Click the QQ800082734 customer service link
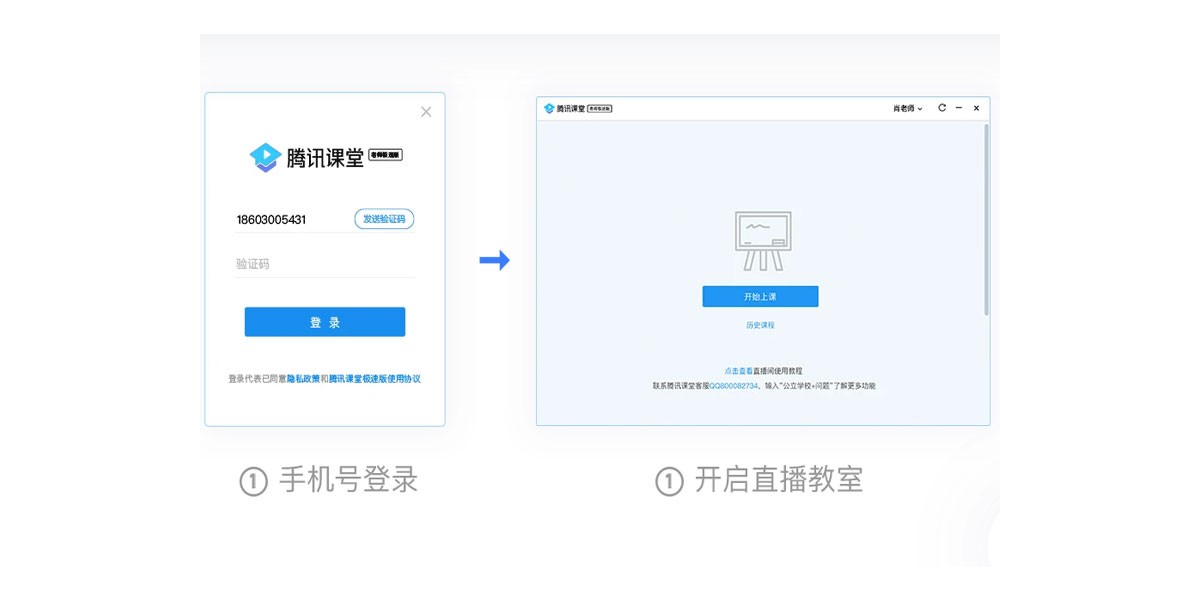 click(x=732, y=385)
